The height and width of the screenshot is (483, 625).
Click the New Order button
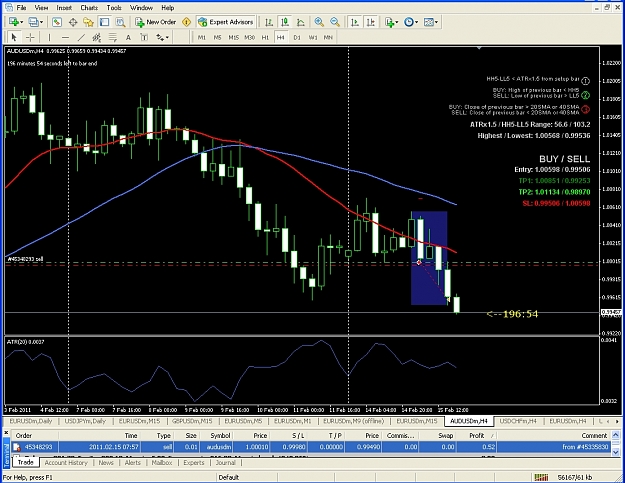coord(156,22)
